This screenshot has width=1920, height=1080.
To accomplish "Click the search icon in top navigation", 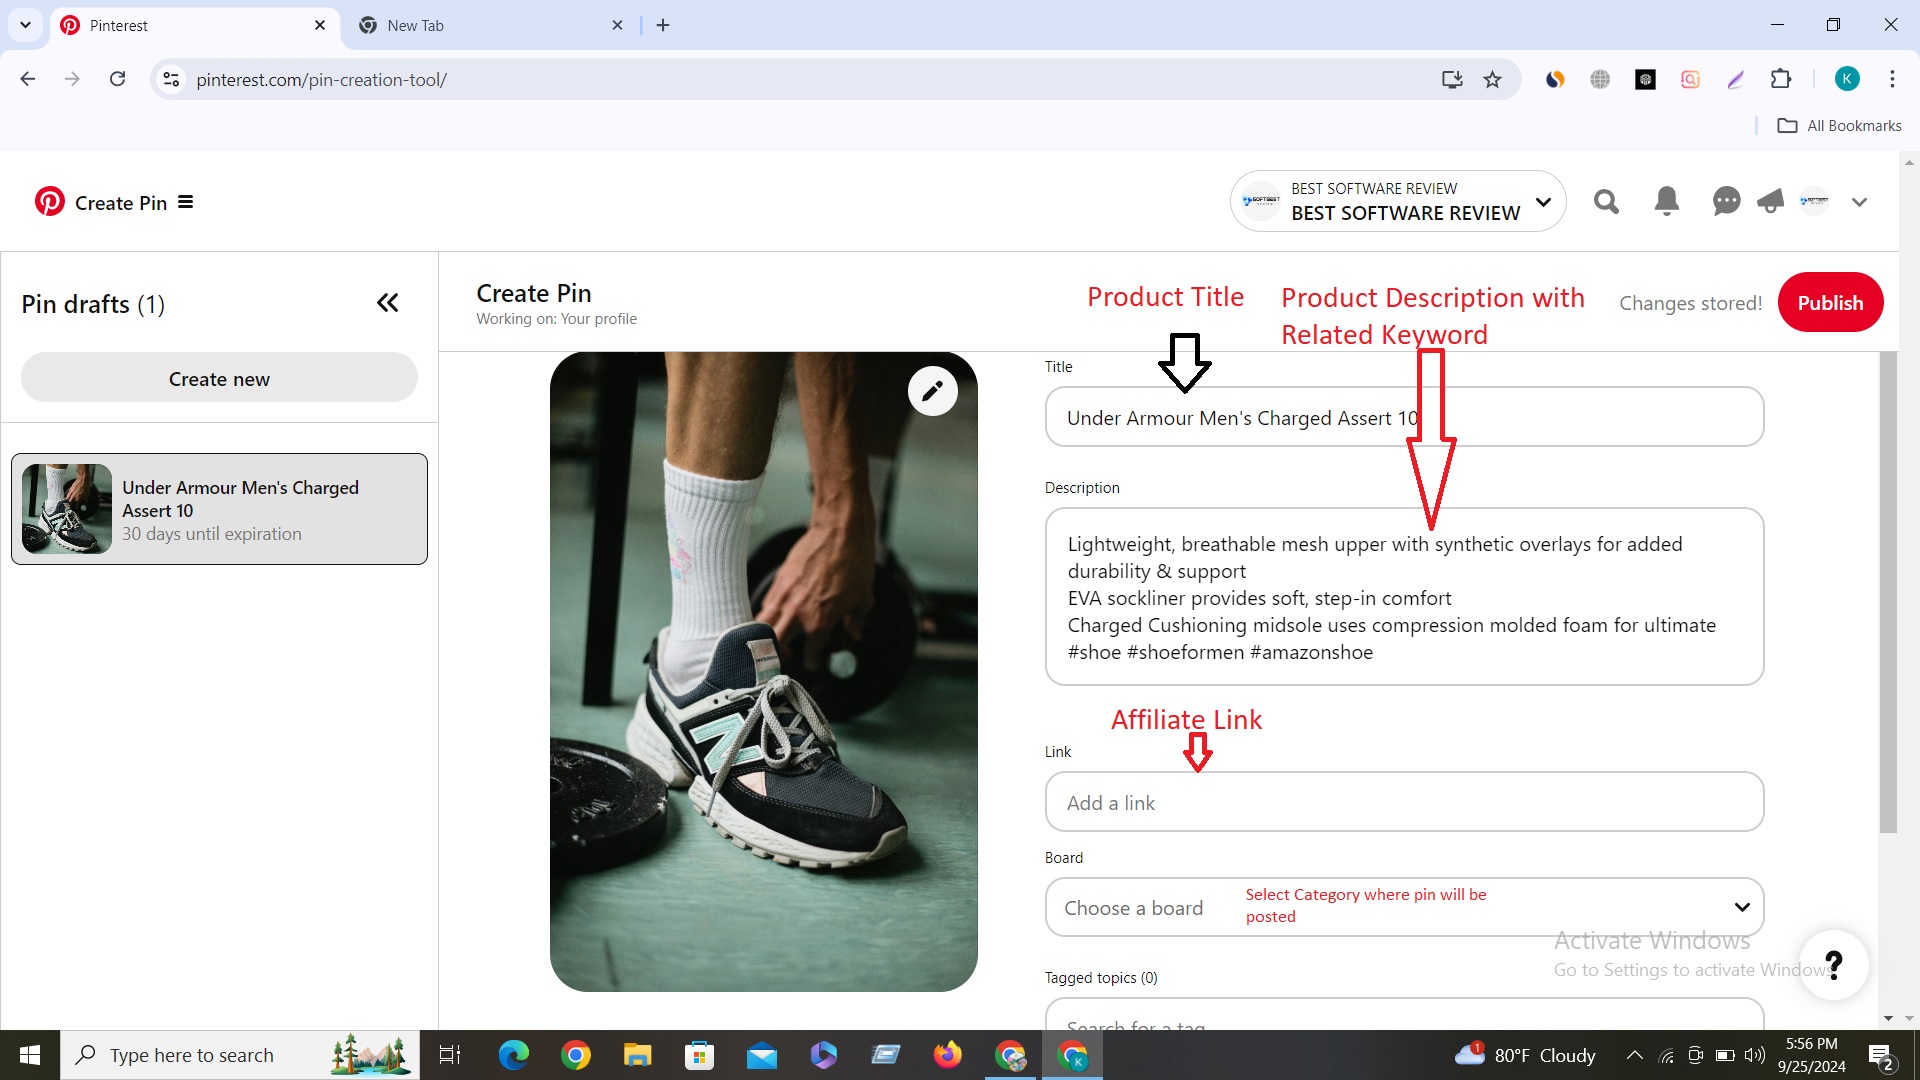I will (1606, 202).
